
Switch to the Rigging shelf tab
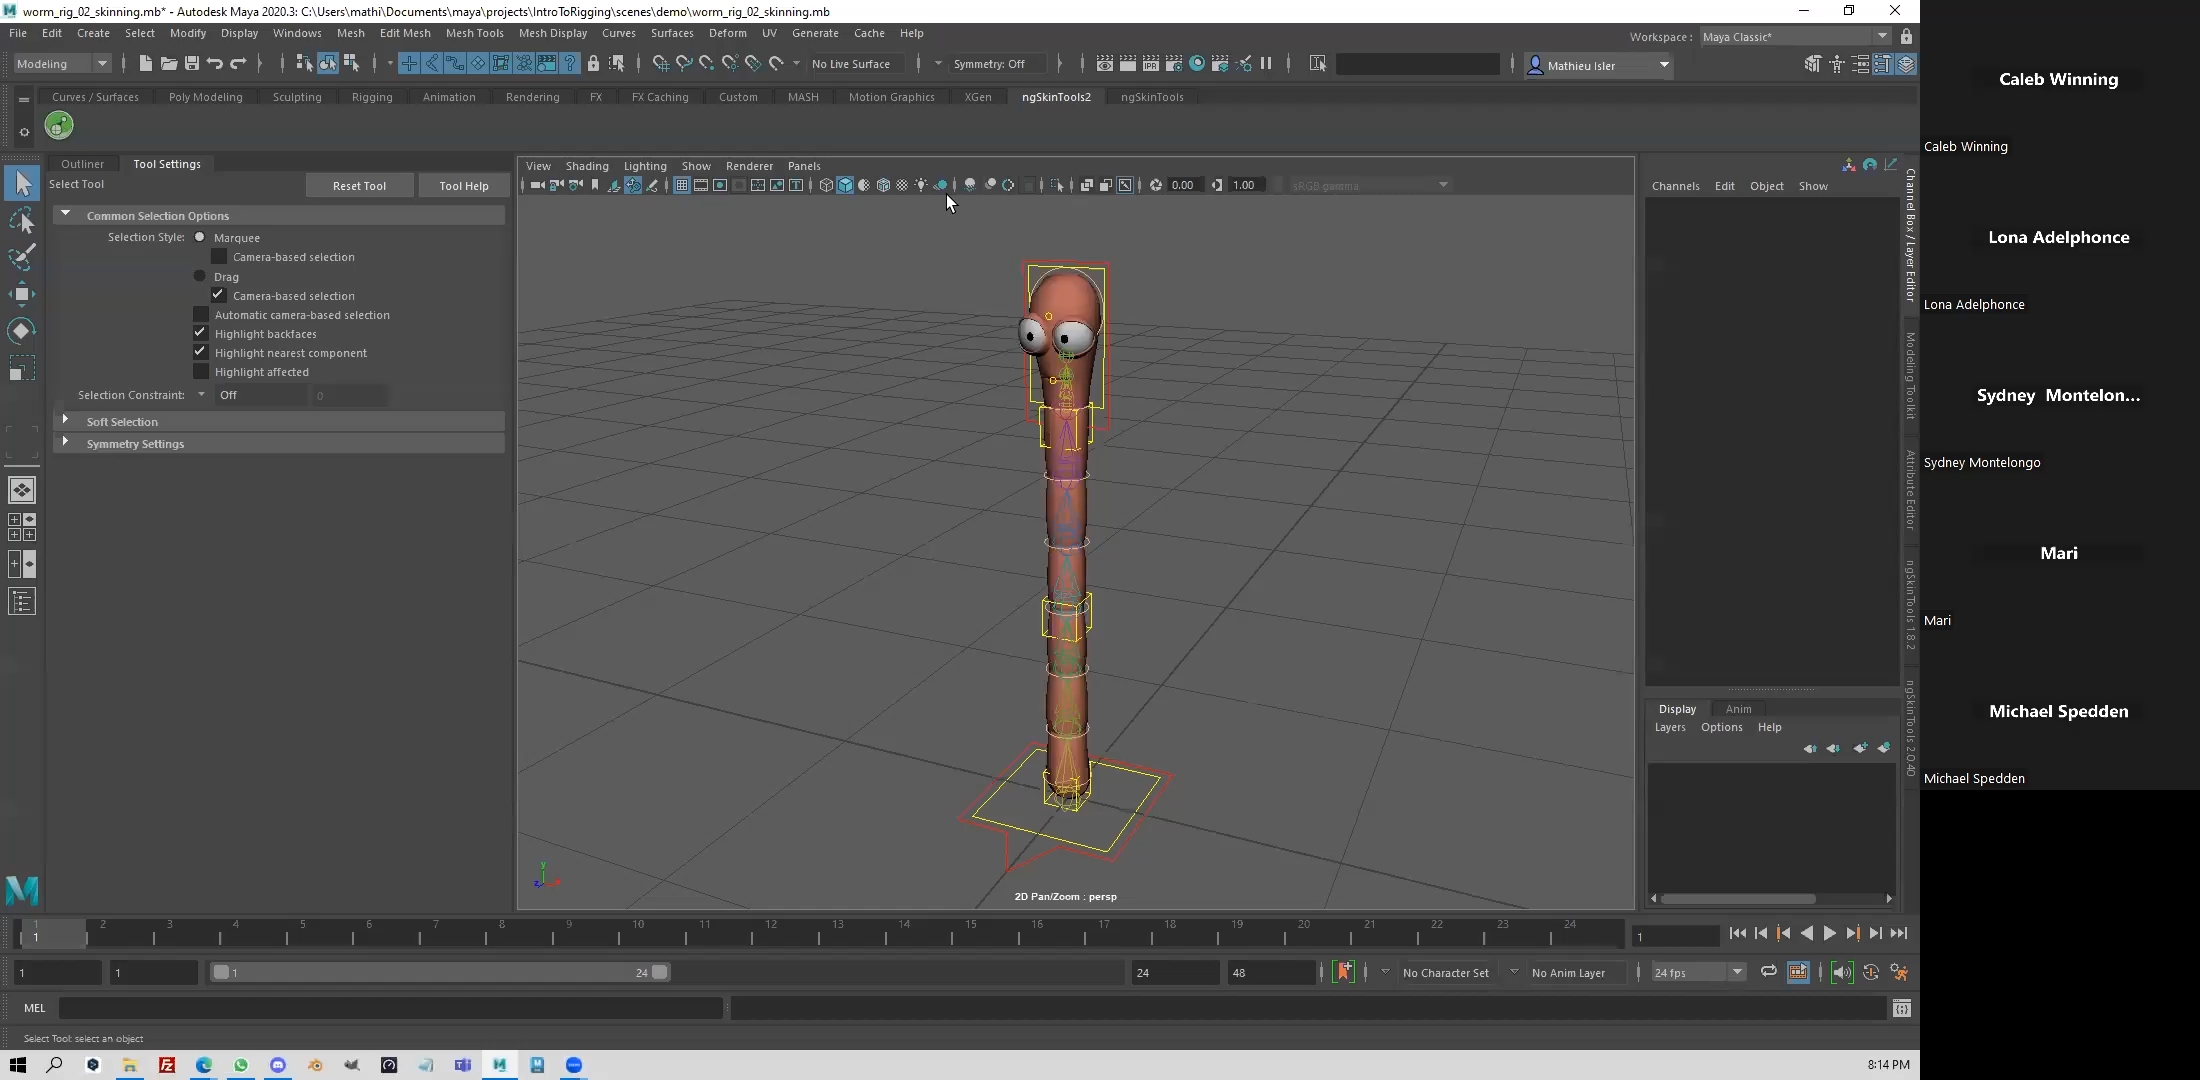(372, 97)
